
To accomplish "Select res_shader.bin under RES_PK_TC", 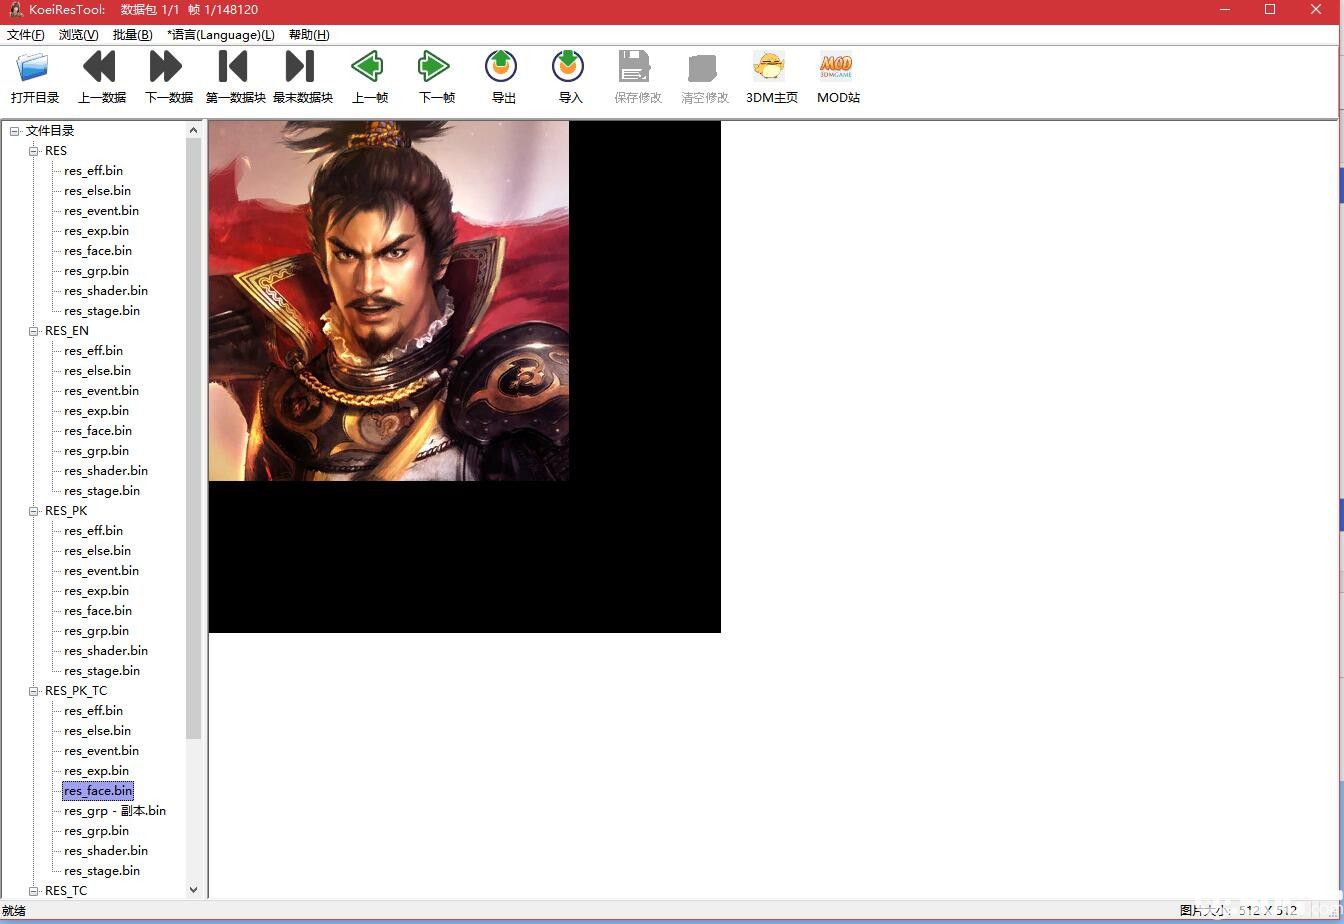I will pos(106,851).
